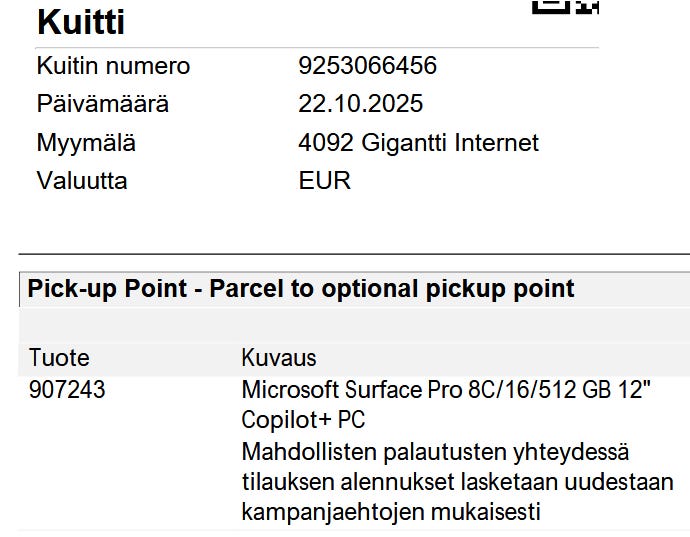690x537 pixels.
Task: Click the QR code fragment at top
Action: point(566,6)
